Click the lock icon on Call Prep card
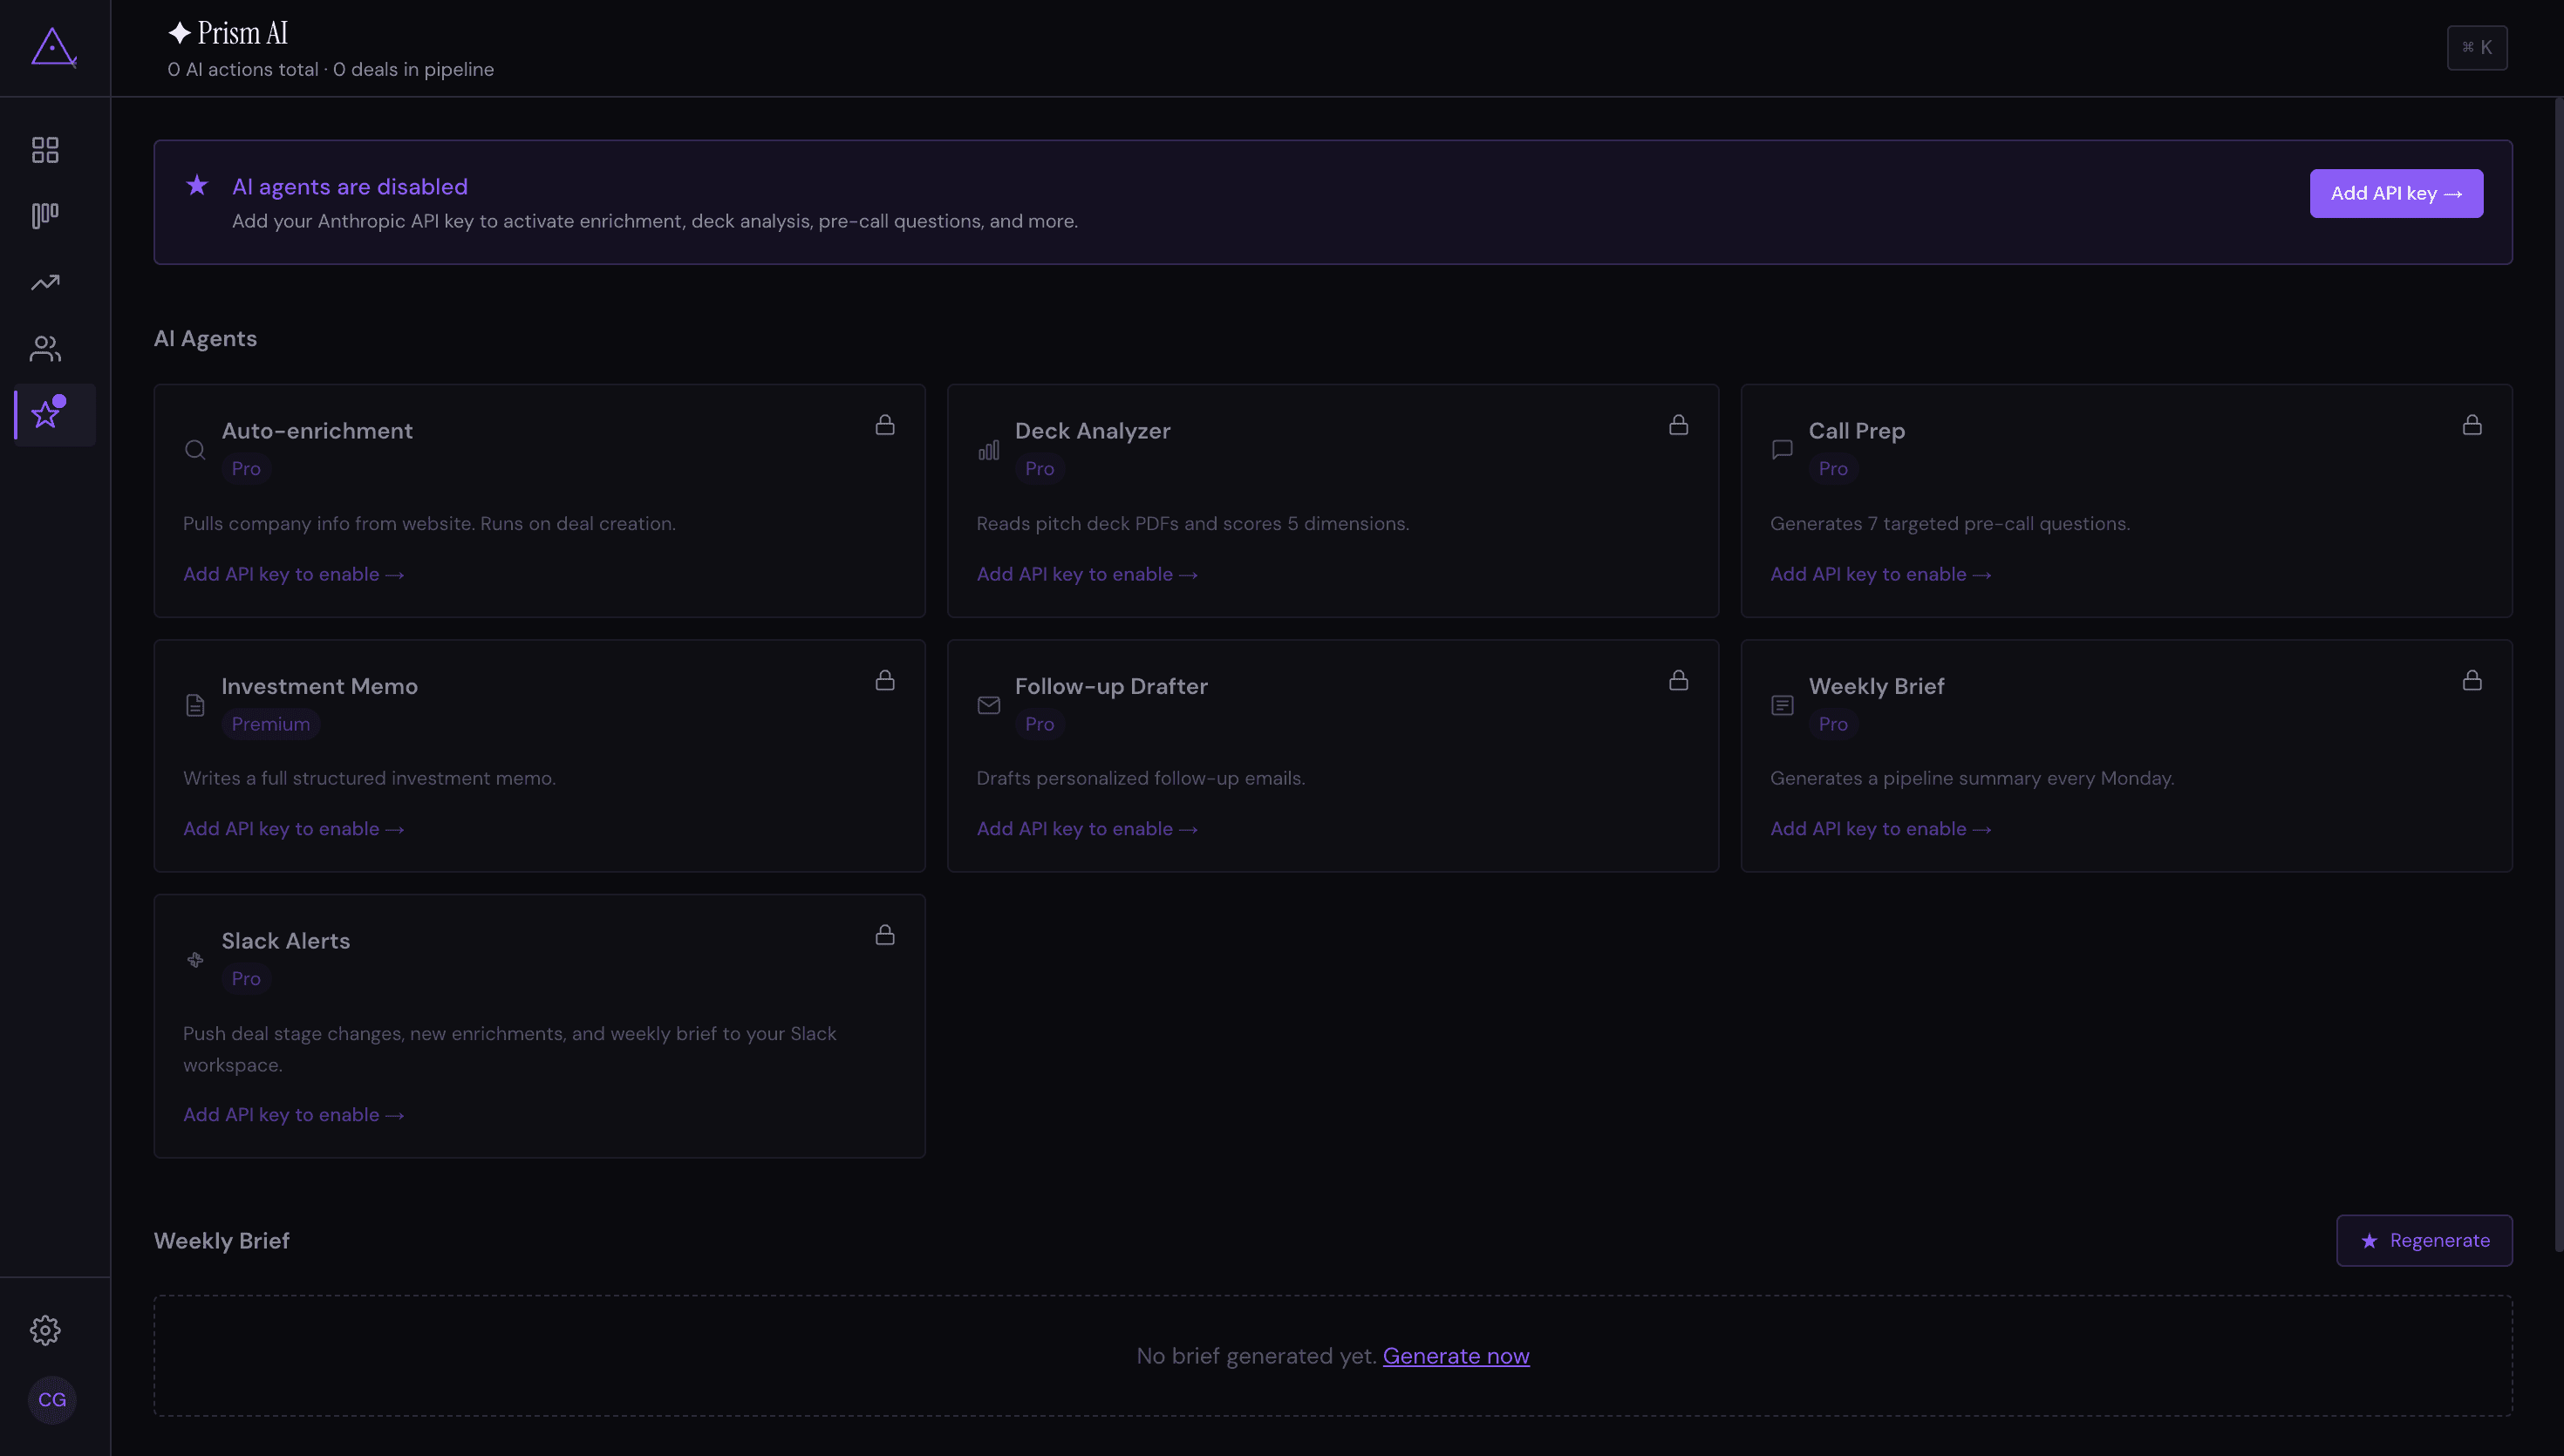Screen dimensions: 2564x1456 coord(2472,425)
